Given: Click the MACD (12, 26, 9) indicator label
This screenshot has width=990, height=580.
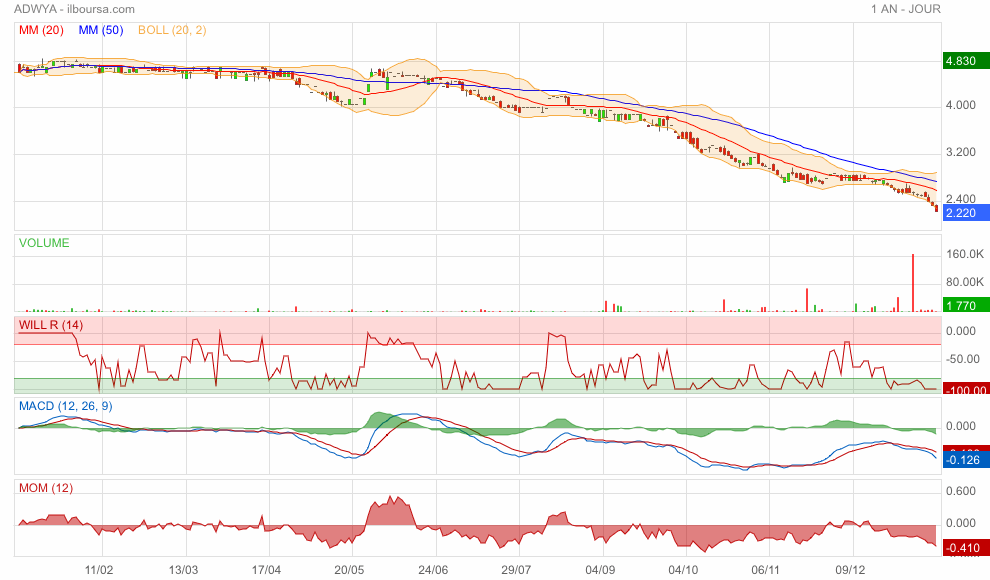Looking at the screenshot, I should click(66, 406).
